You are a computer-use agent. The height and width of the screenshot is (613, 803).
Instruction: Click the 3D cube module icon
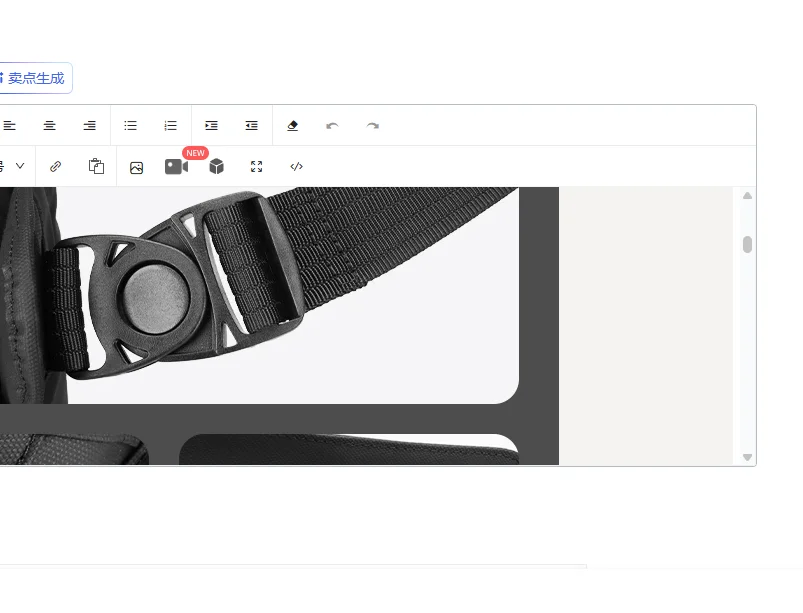coord(217,166)
